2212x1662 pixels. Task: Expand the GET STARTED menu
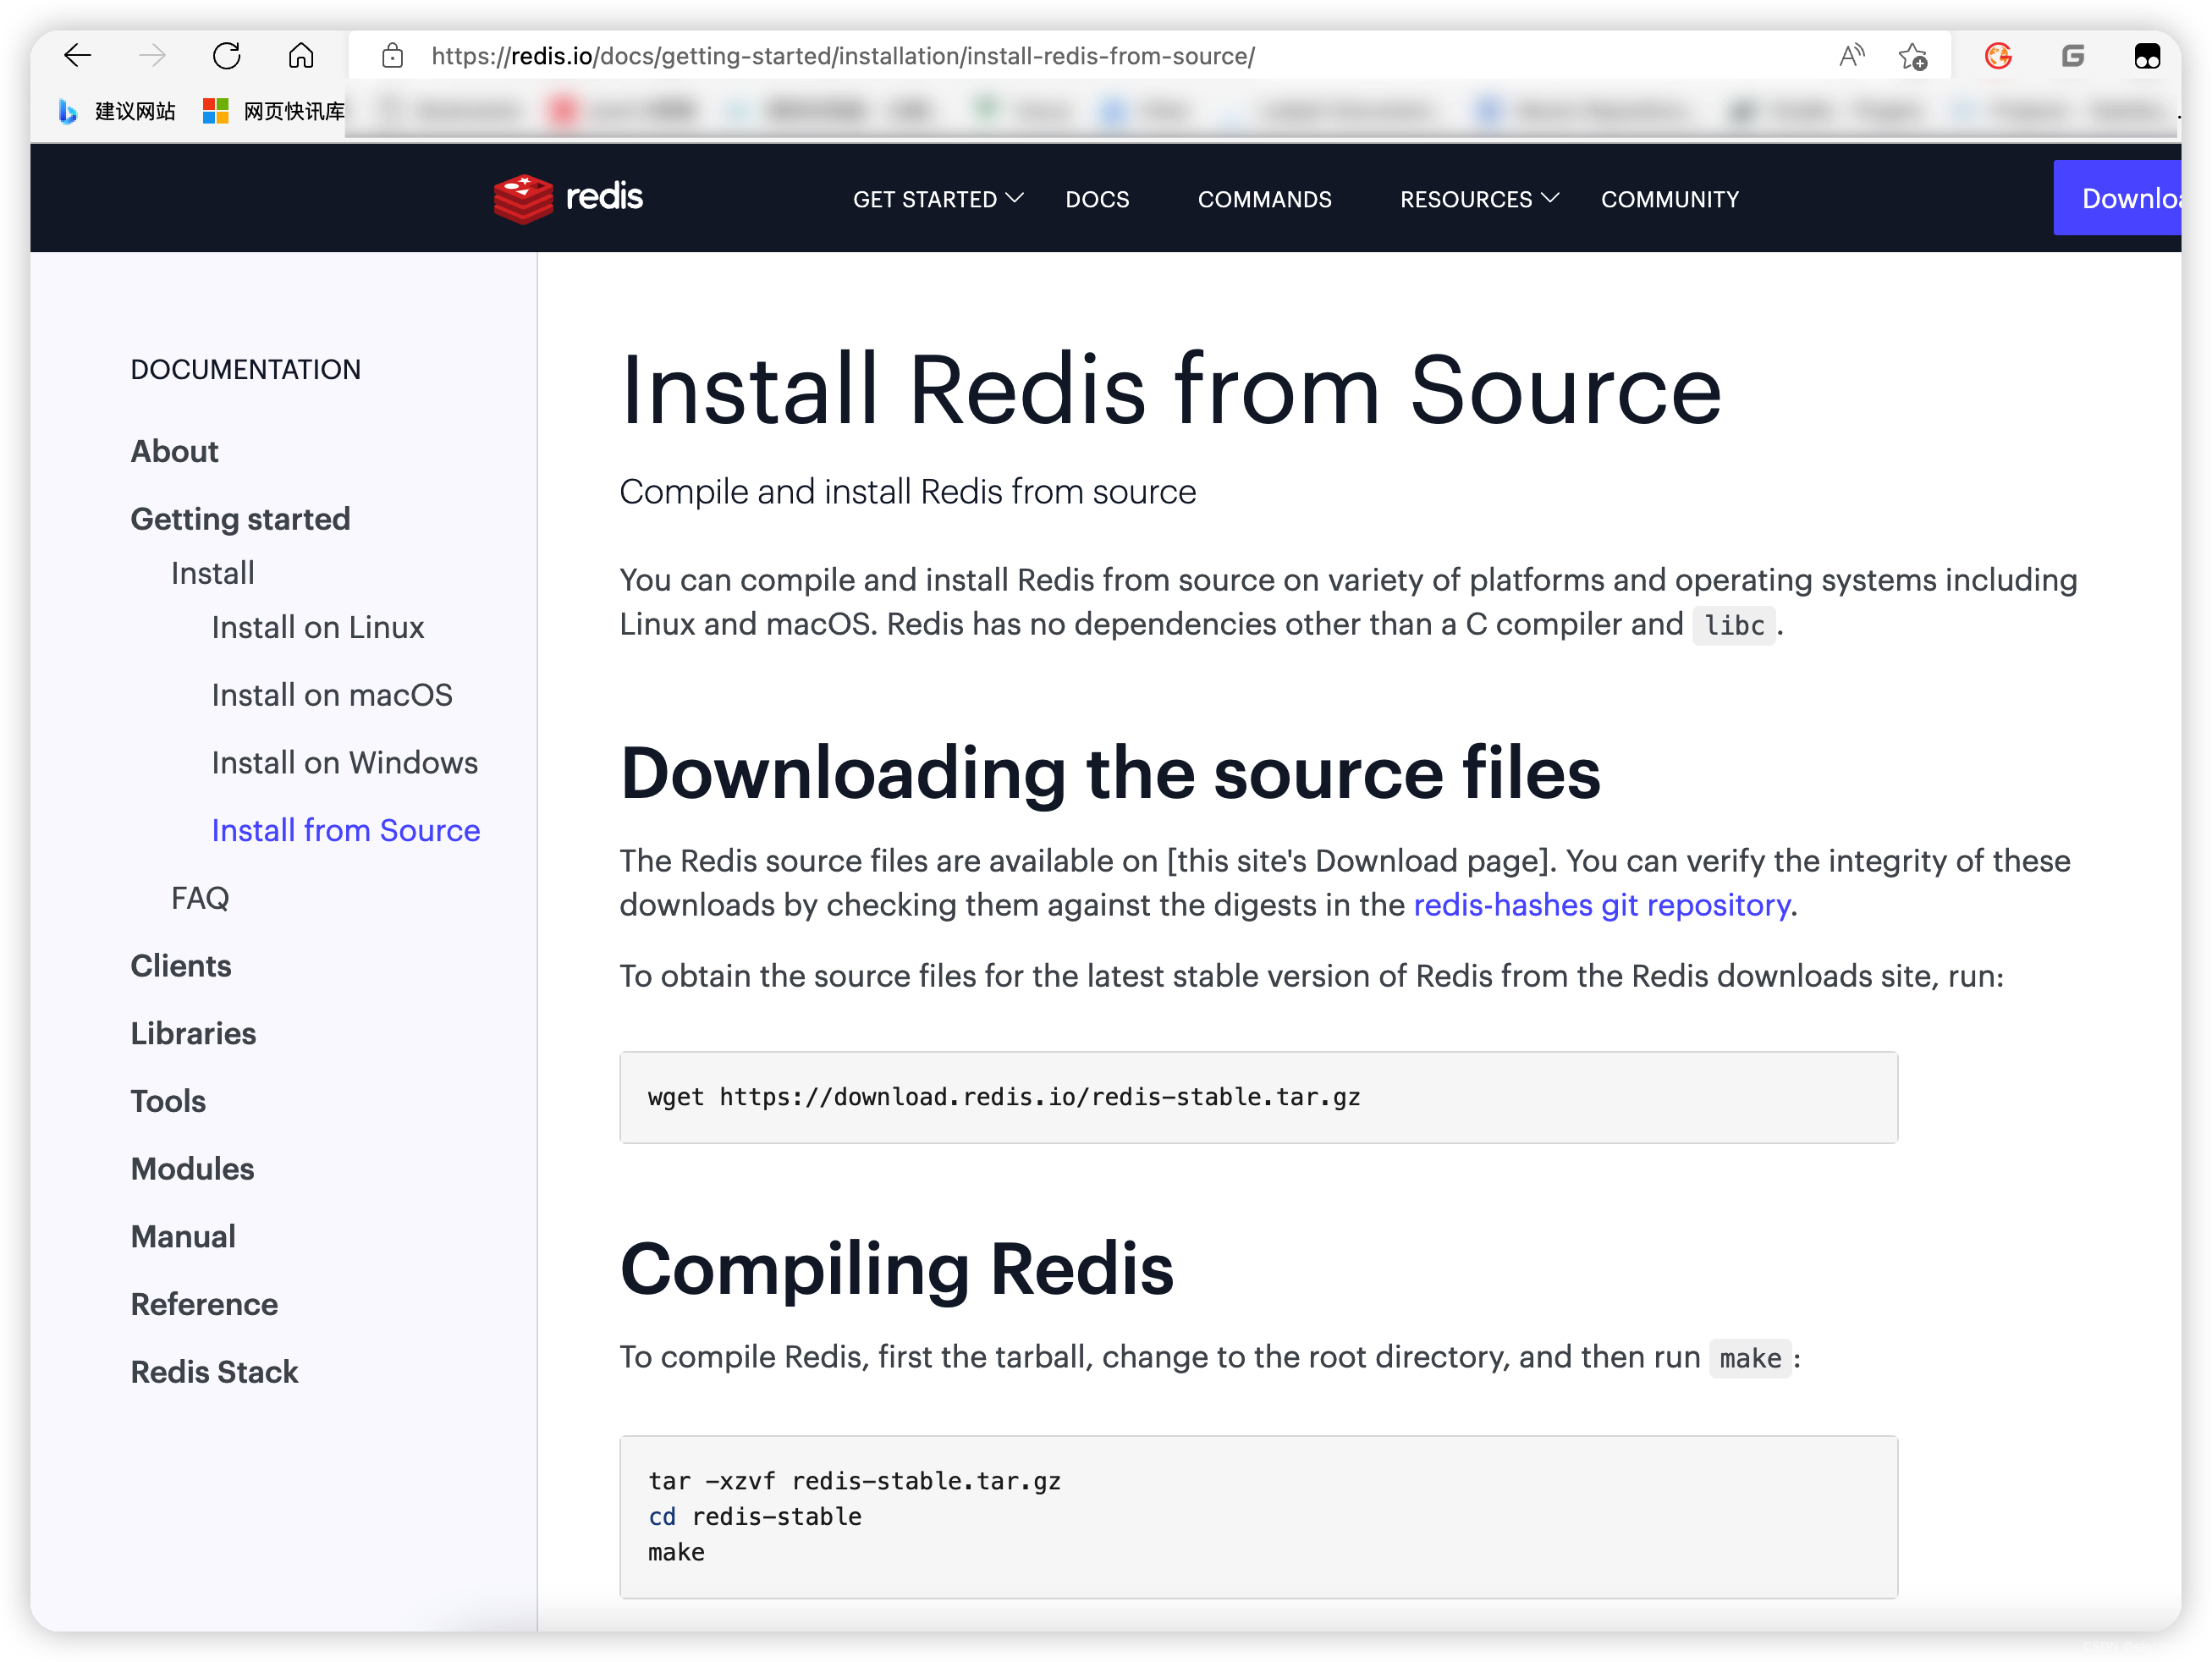coord(938,199)
